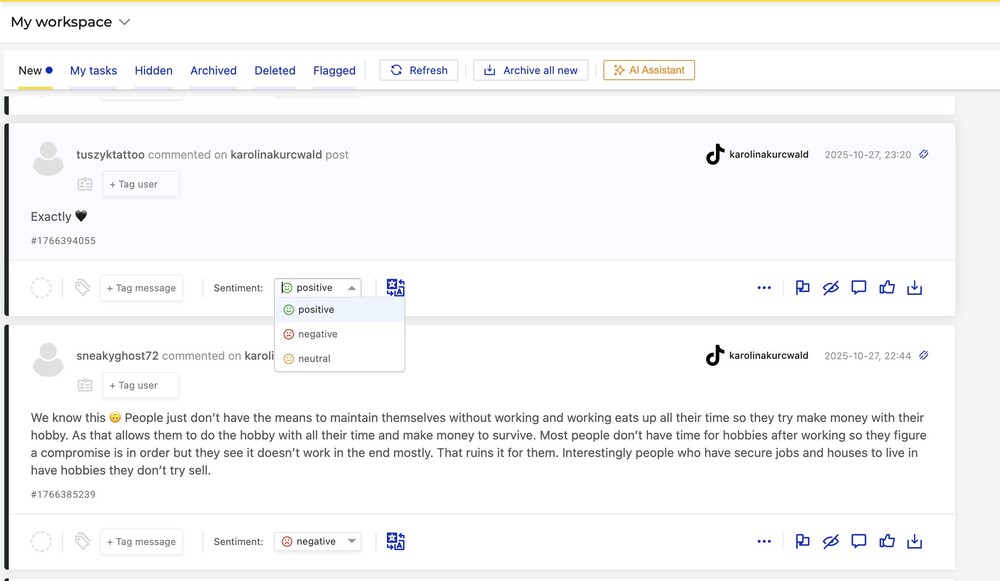Switch to the Flagged tab
Viewport: 1000px width, 581px height.
[x=334, y=70]
